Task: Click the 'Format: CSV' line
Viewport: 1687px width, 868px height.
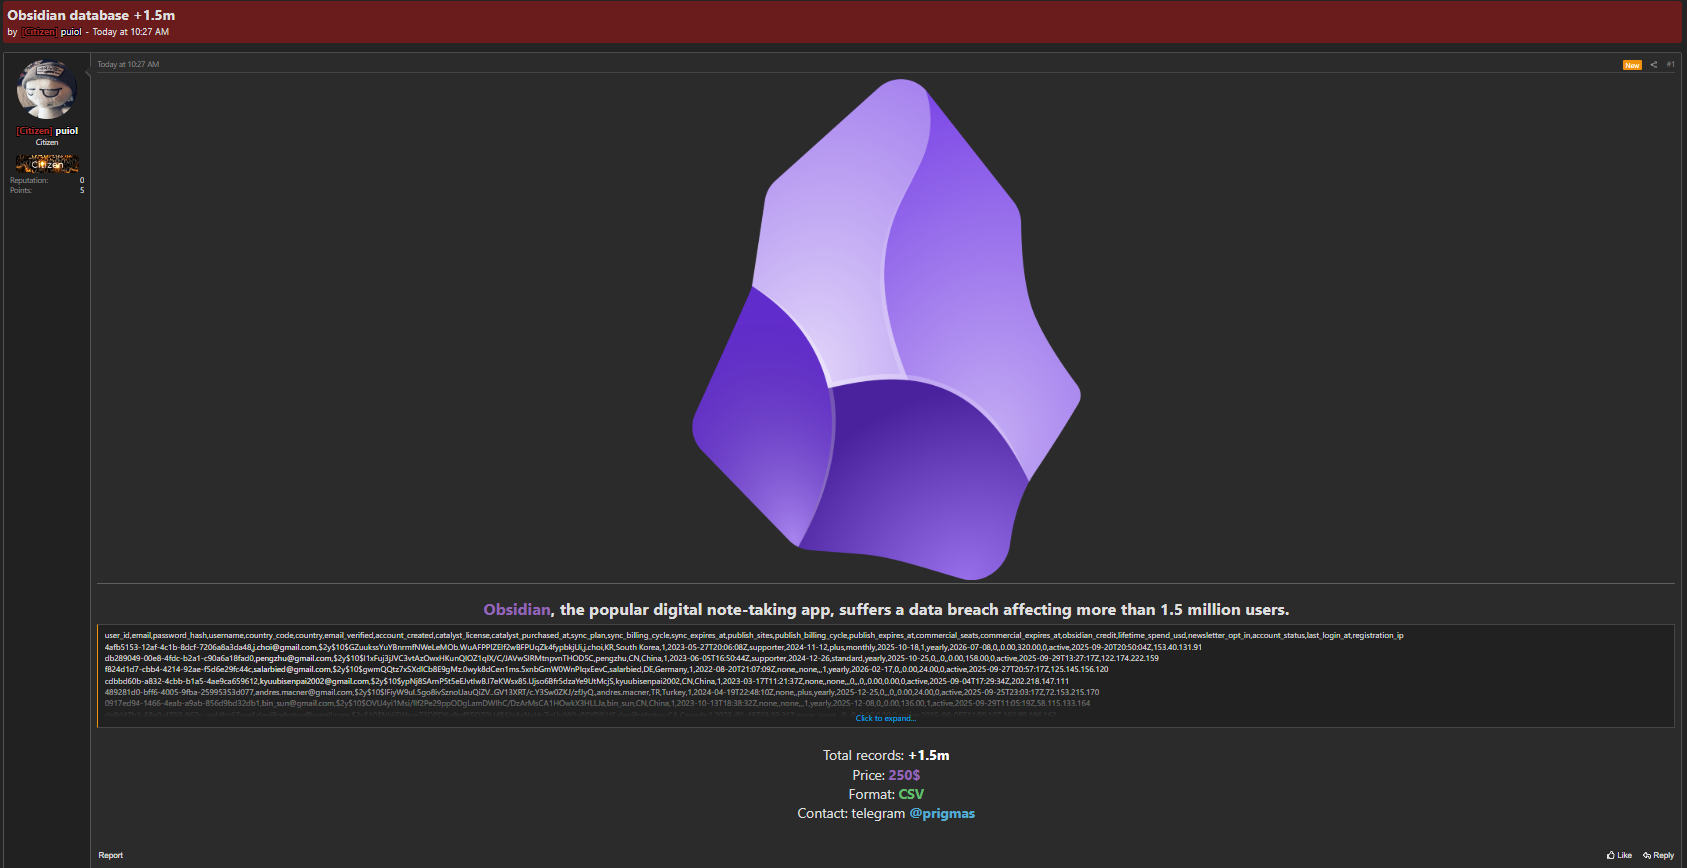Action: tap(886, 794)
